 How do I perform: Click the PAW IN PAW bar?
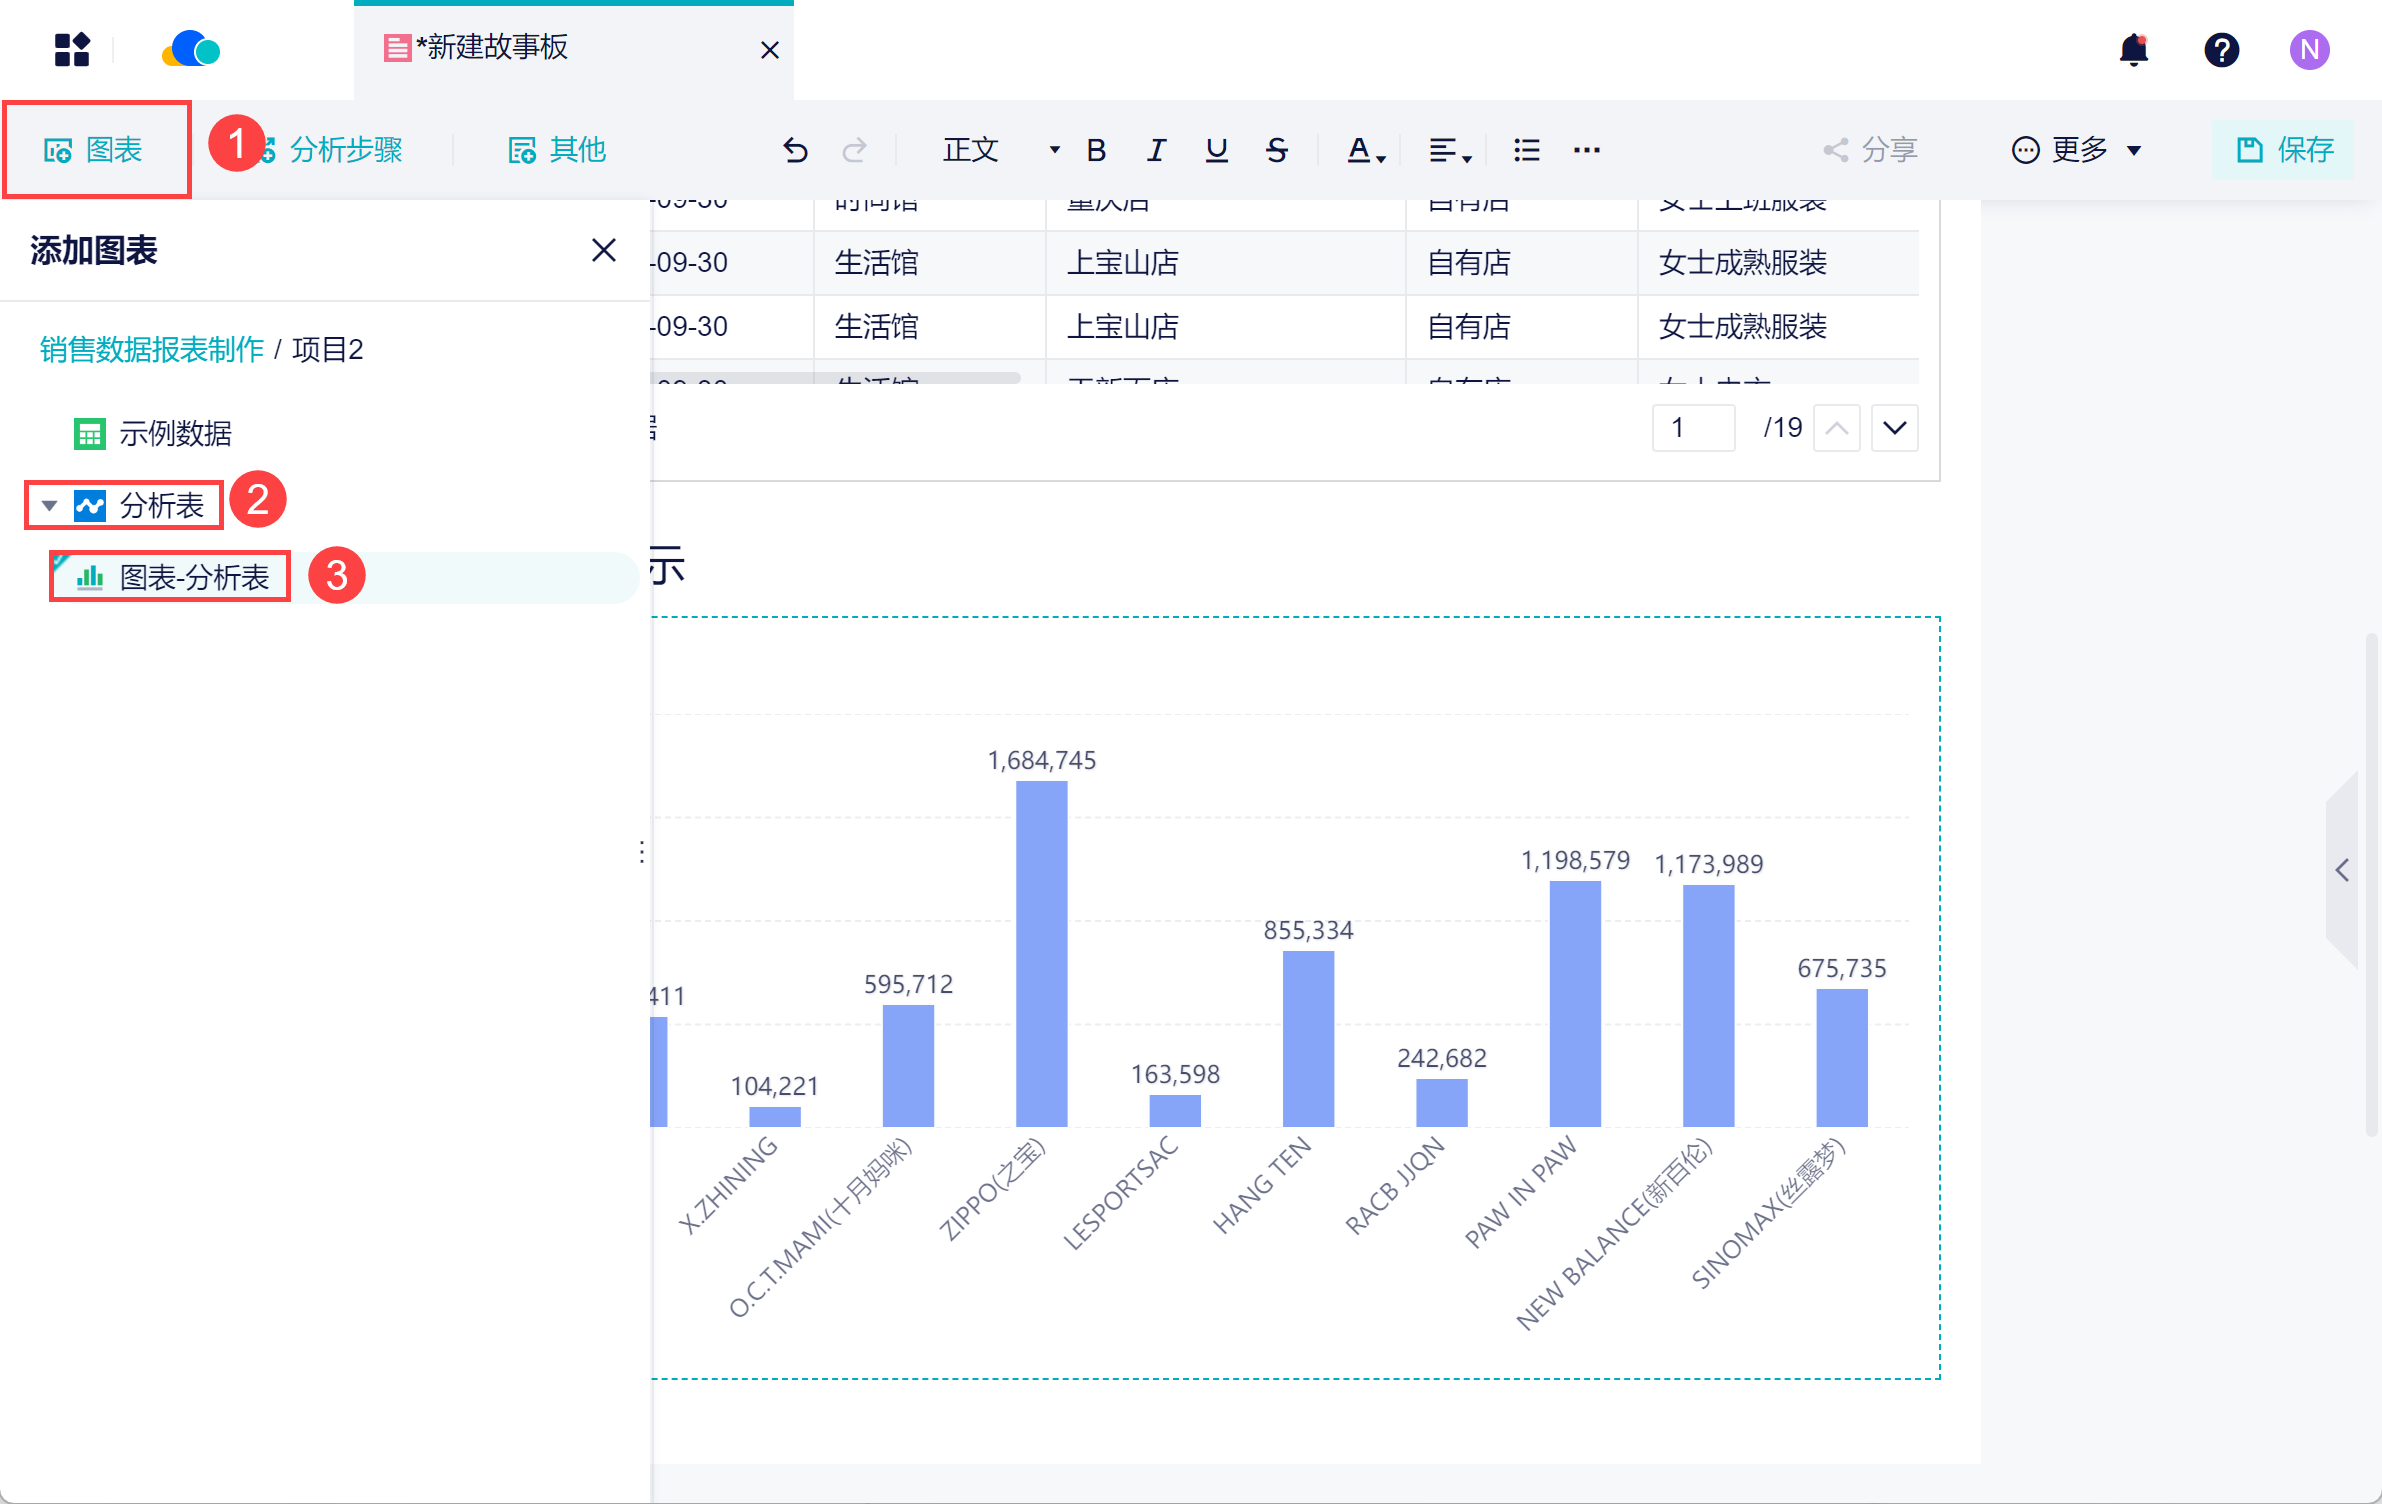[x=1575, y=1004]
